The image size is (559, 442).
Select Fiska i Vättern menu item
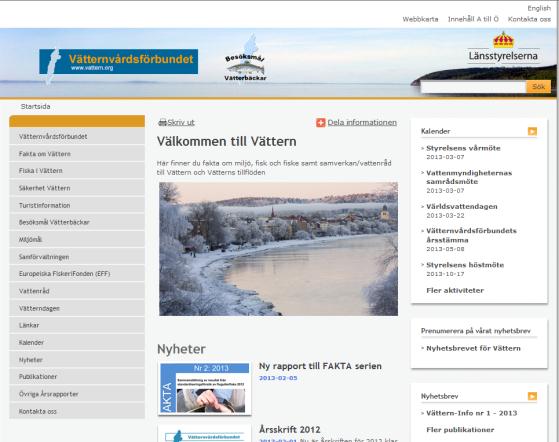point(77,171)
